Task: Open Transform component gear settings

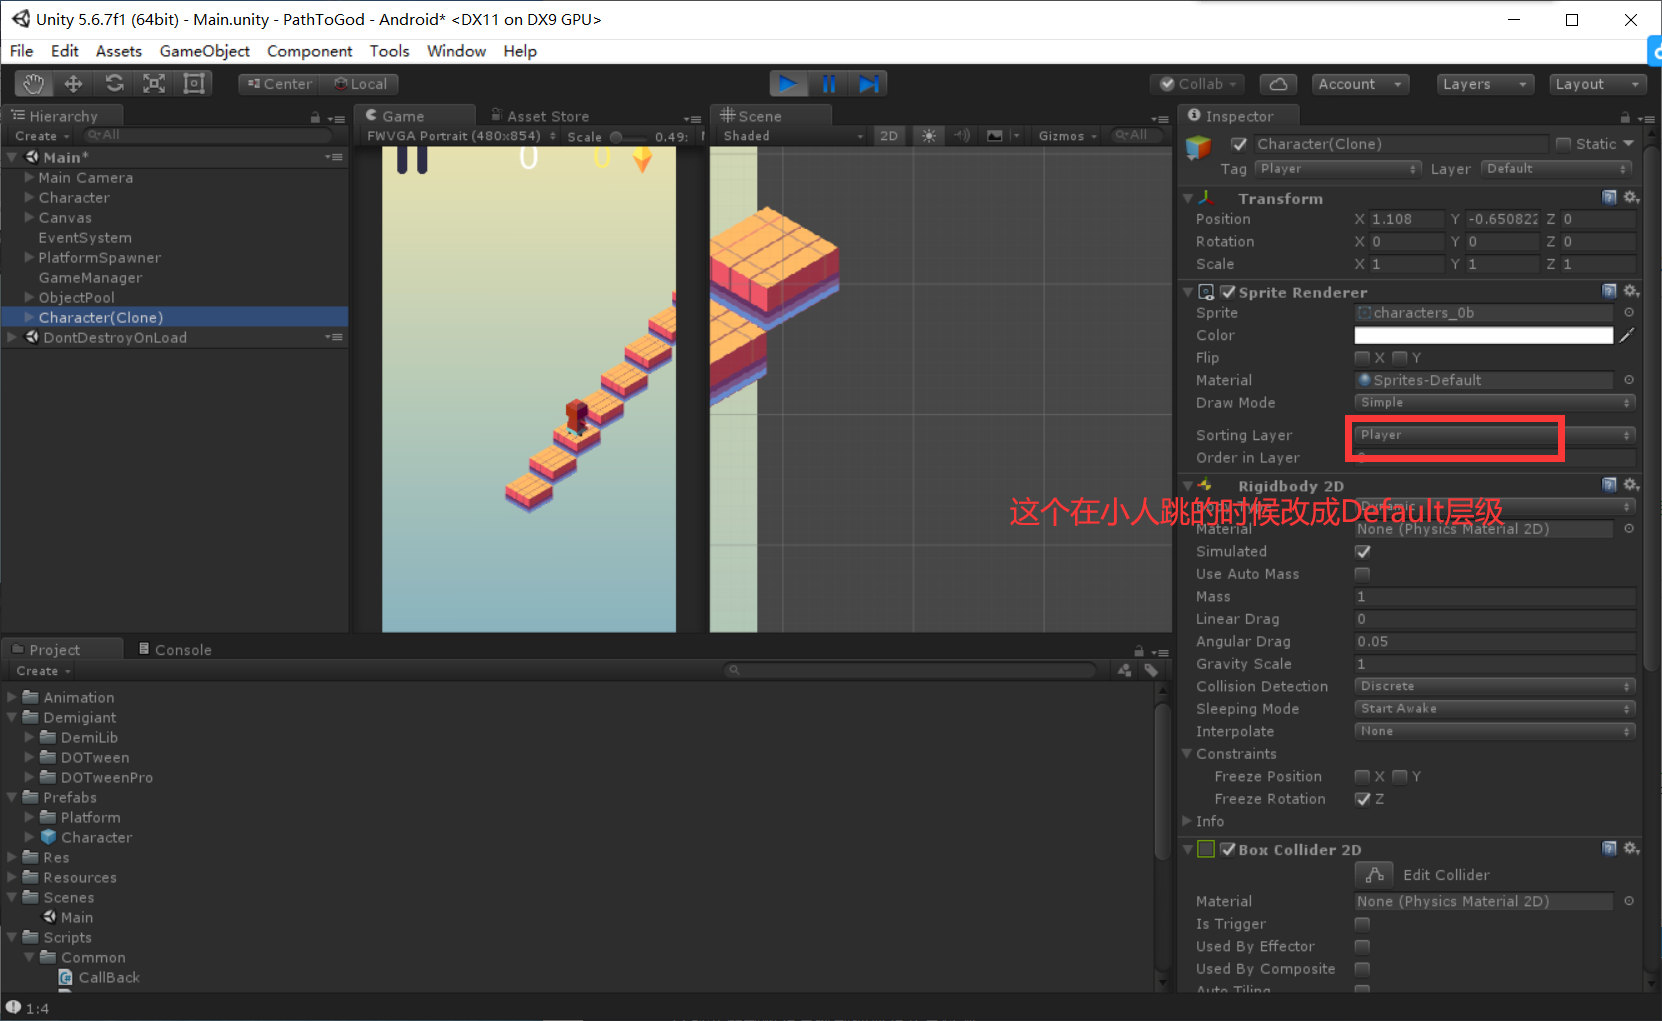Action: 1631,198
